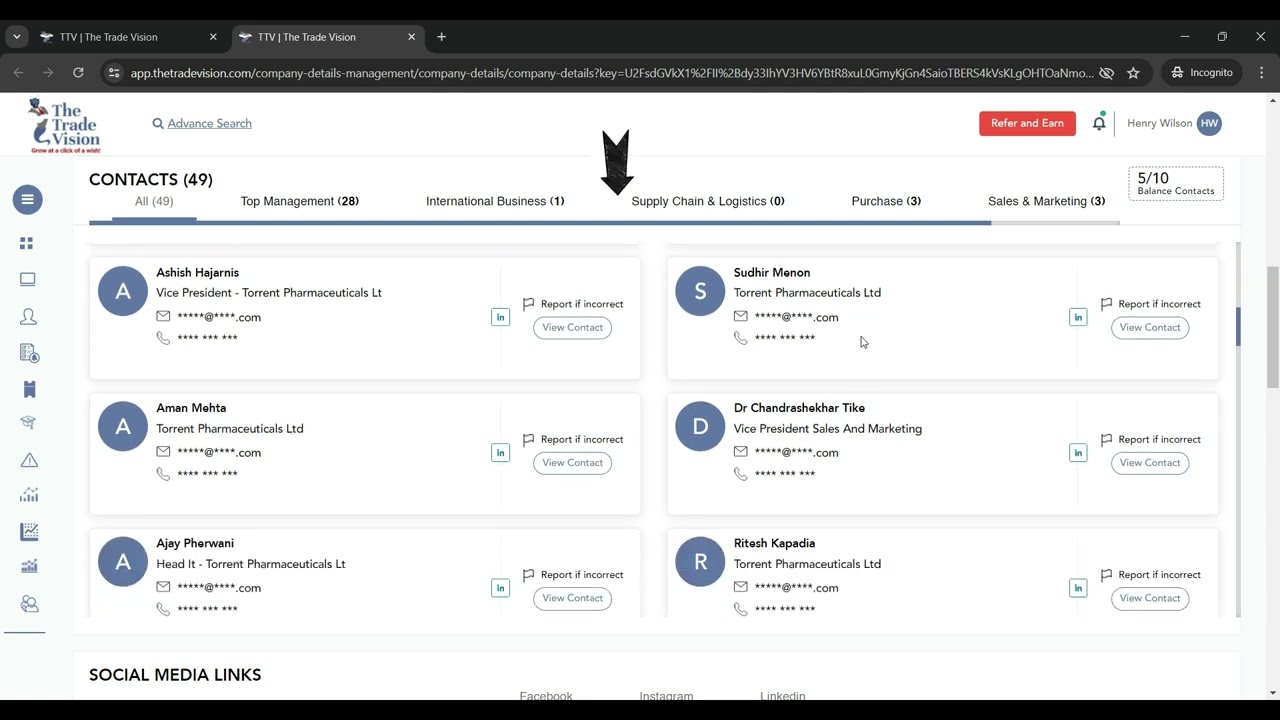This screenshot has height=720, width=1280.
Task: Click the contact tabs horizontal scrollbar
Action: pos(540,222)
